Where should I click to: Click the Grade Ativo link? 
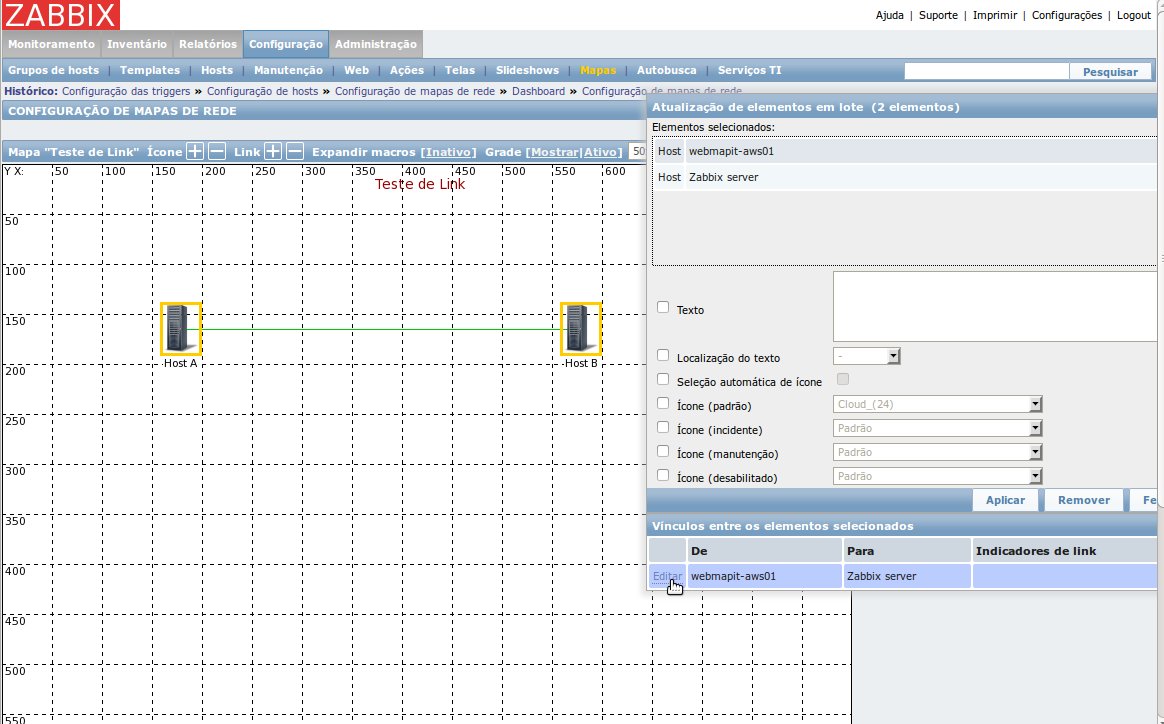point(601,151)
